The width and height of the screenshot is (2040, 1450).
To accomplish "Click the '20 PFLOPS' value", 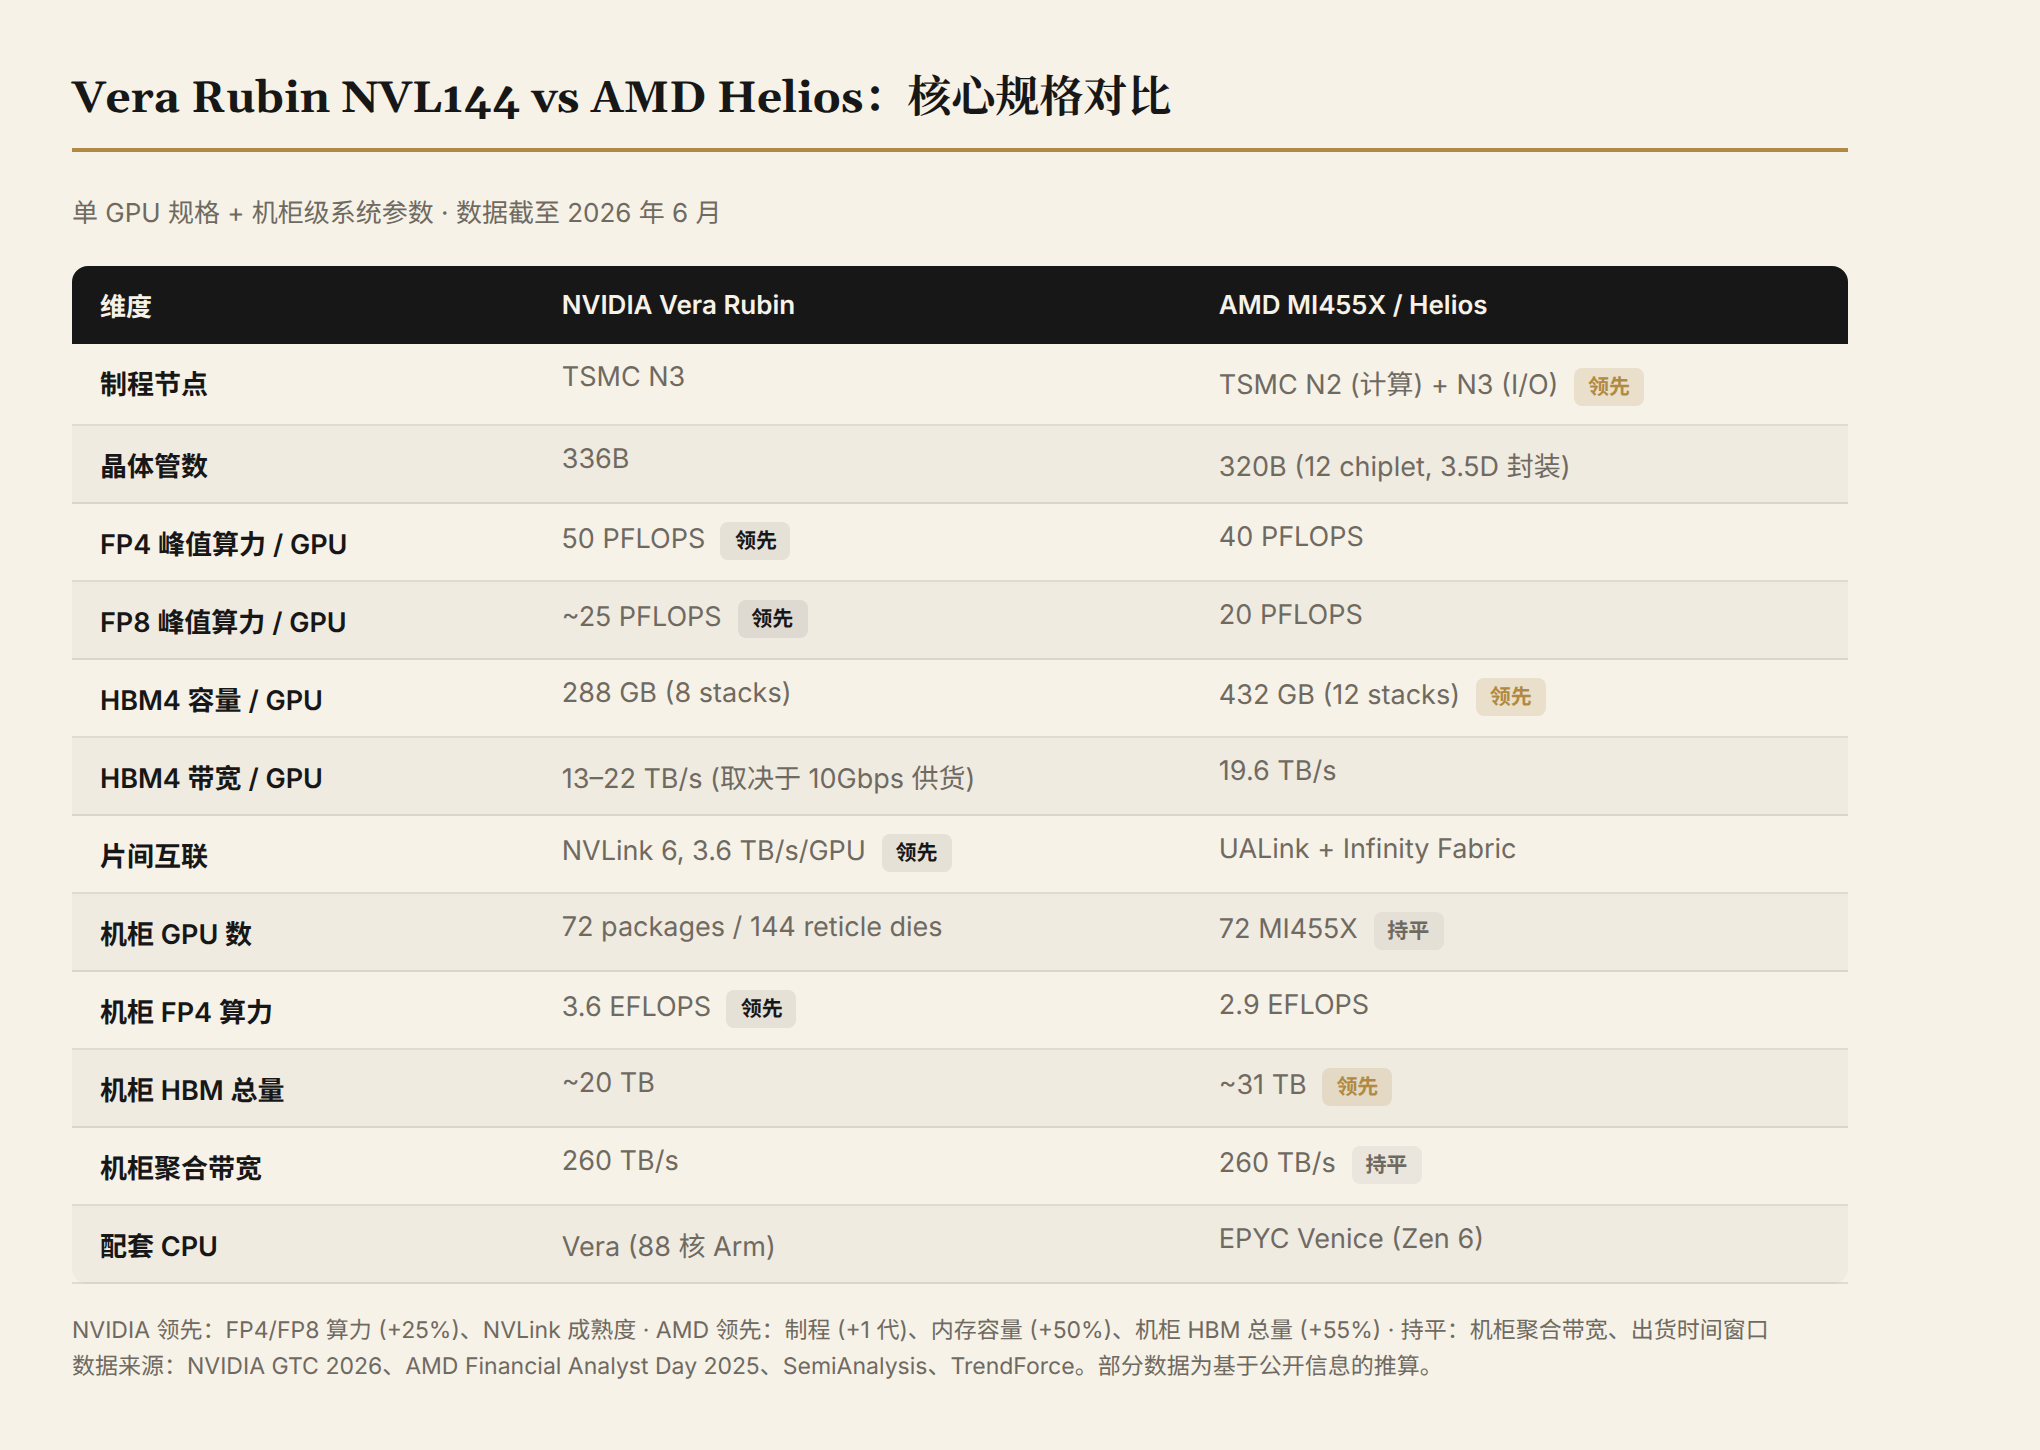I will [x=1290, y=615].
